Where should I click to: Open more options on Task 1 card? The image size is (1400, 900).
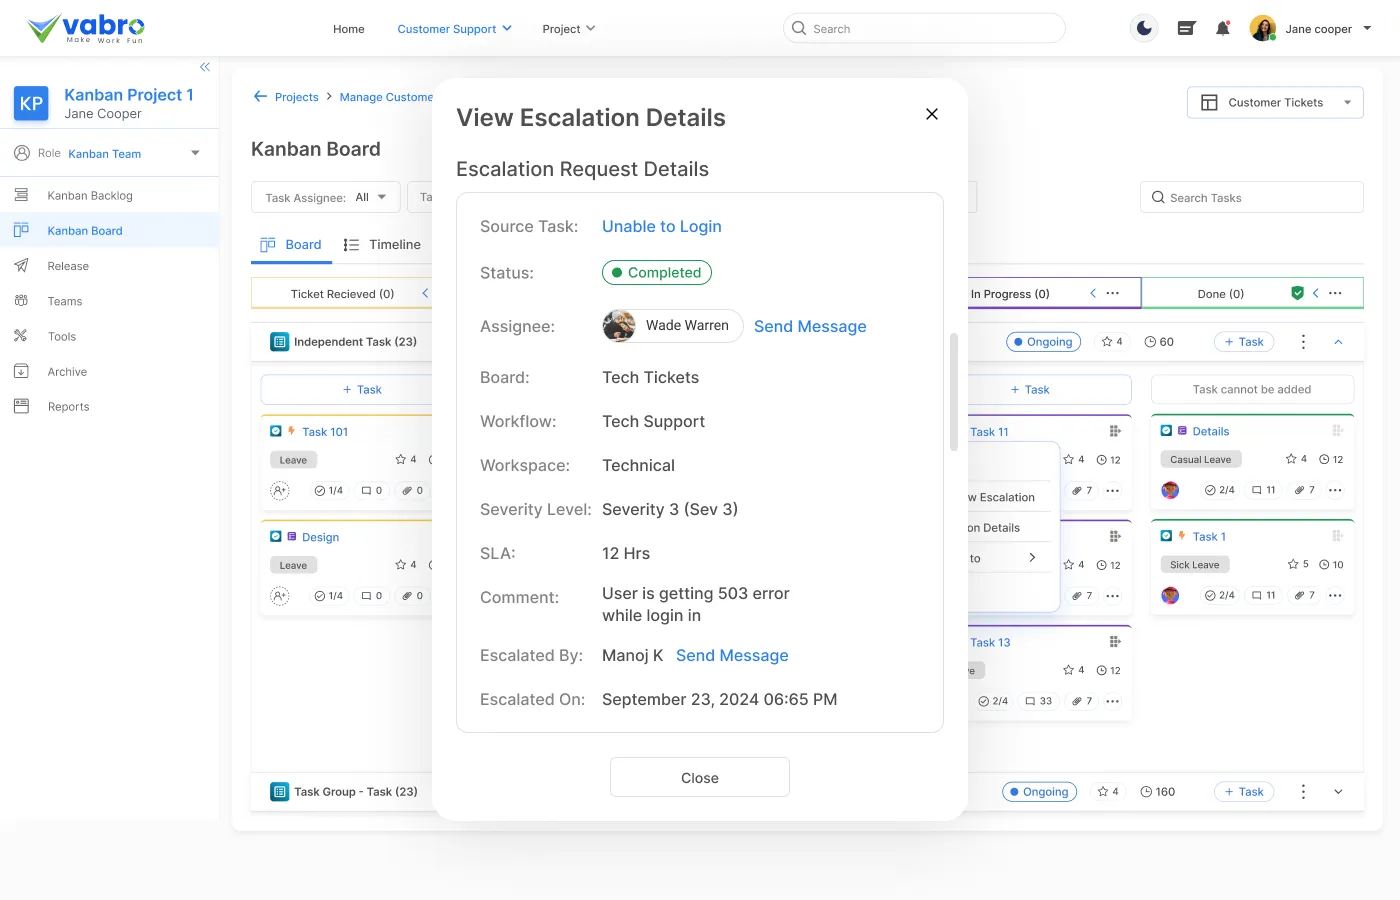[x=1335, y=595]
